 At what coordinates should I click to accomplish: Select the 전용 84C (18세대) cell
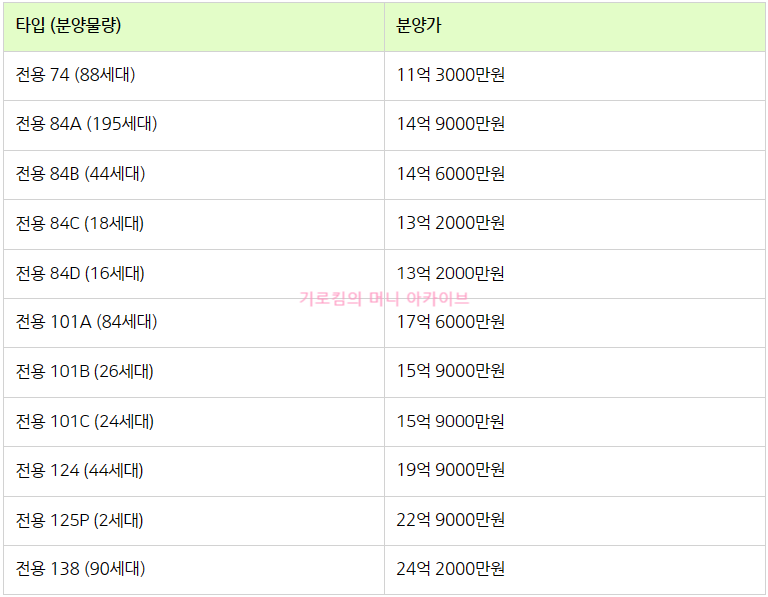194,224
